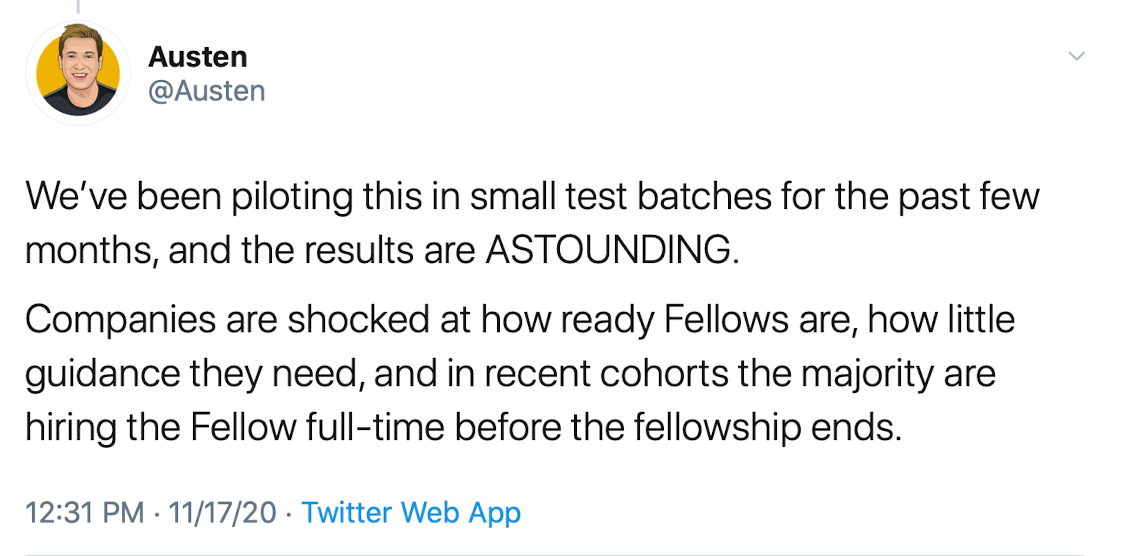This screenshot has width=1124, height=556.
Task: Click Austen's cartoon profile avatar
Action: coord(78,74)
